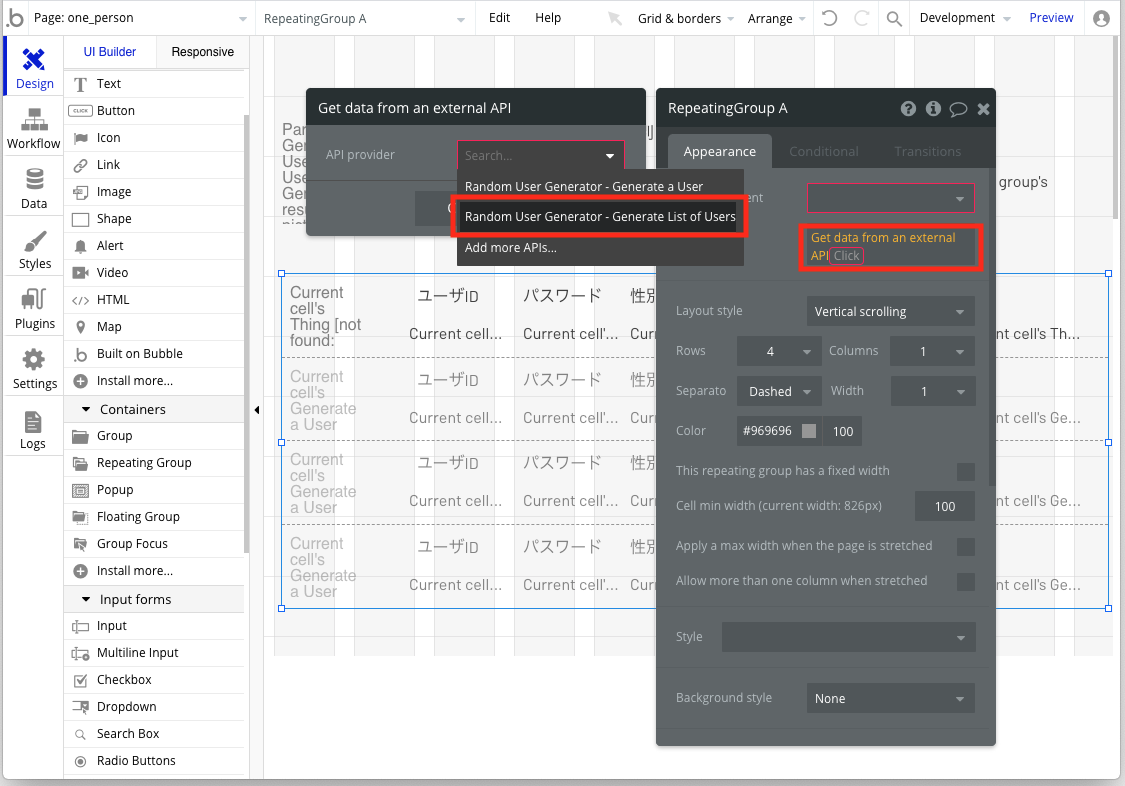Open the Rows dropdown showing 4
Image resolution: width=1125 pixels, height=786 pixels.
click(778, 351)
